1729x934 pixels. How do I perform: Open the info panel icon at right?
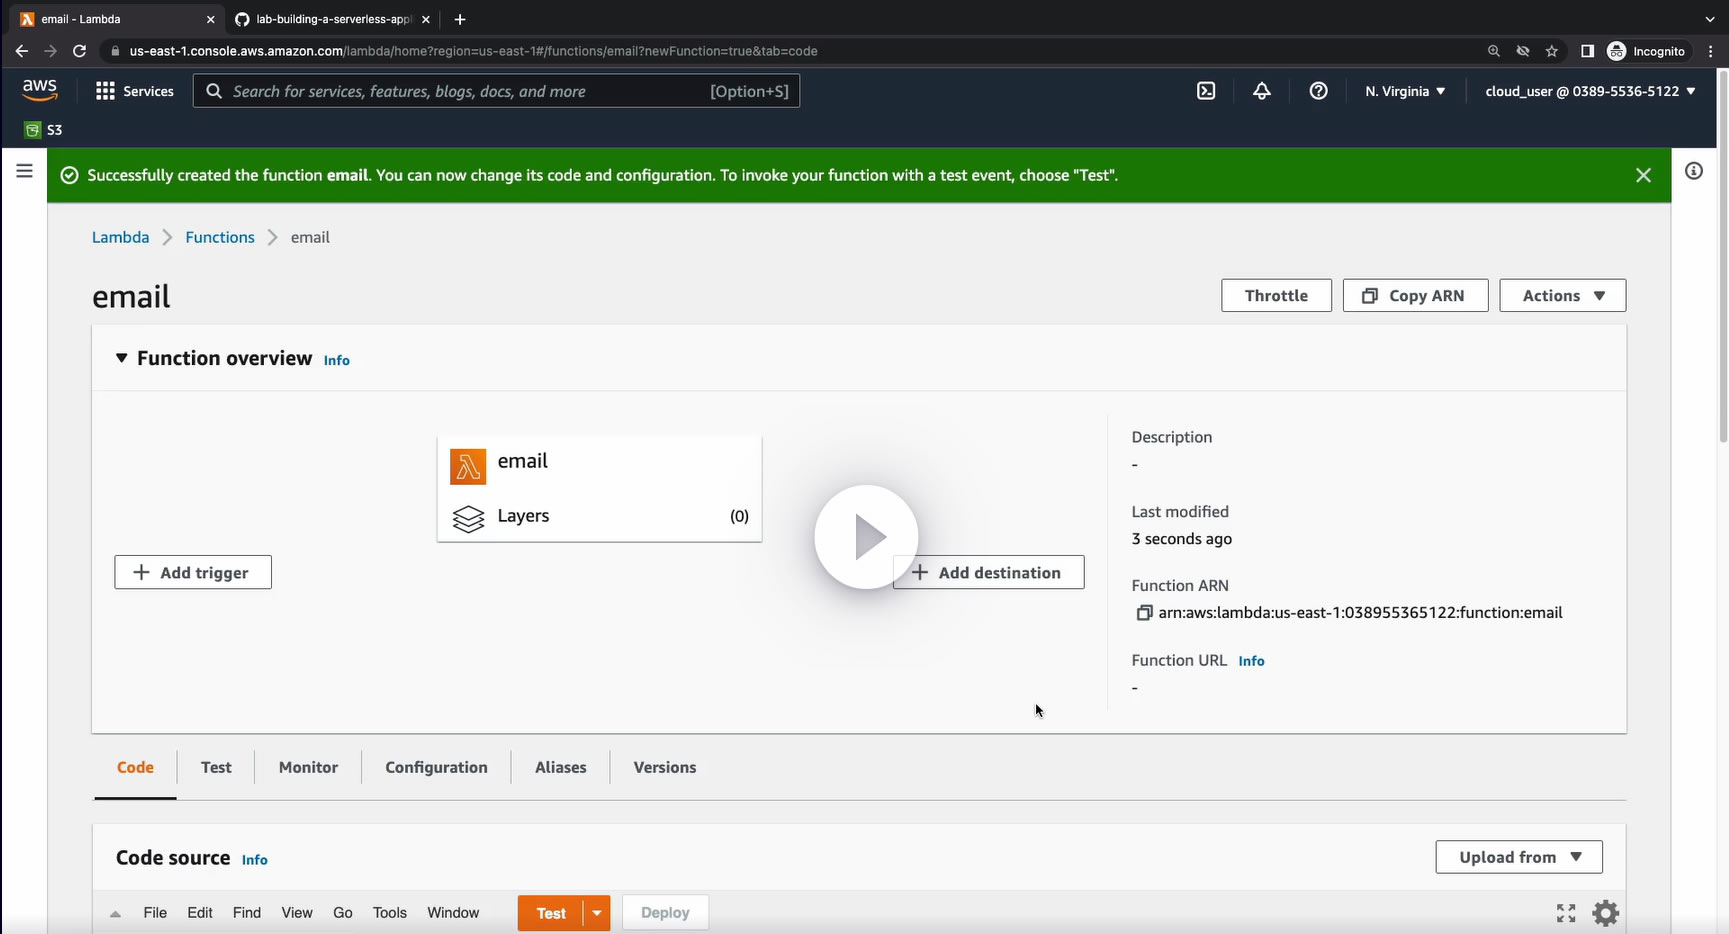click(1694, 171)
